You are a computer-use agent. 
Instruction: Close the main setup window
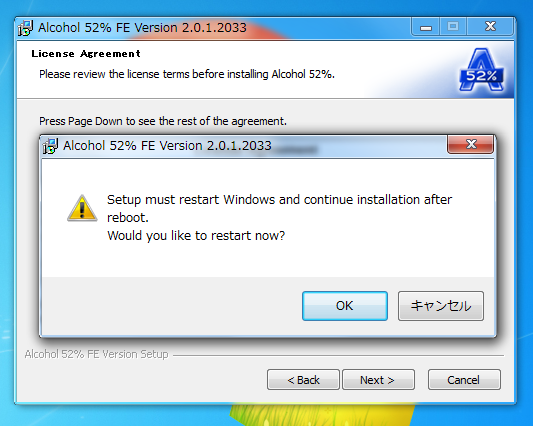(490, 27)
